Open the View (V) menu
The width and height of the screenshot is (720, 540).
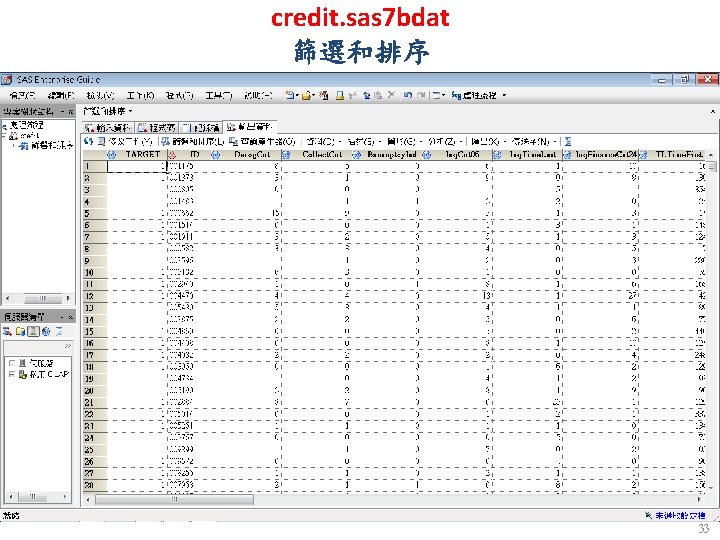pos(100,95)
